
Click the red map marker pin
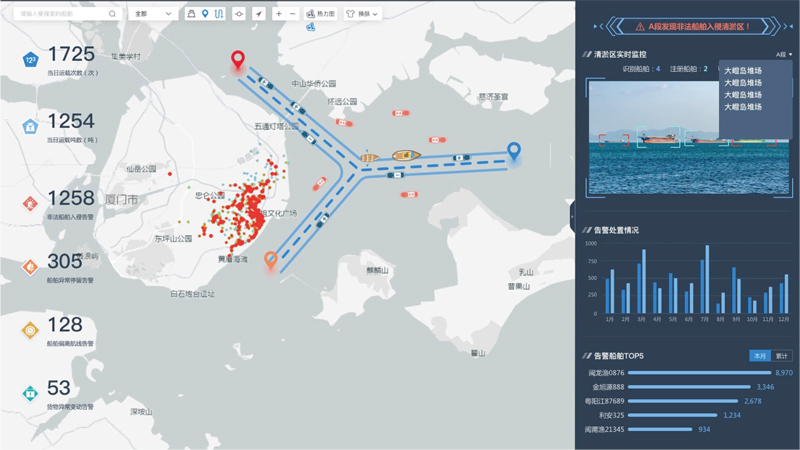coord(238,60)
